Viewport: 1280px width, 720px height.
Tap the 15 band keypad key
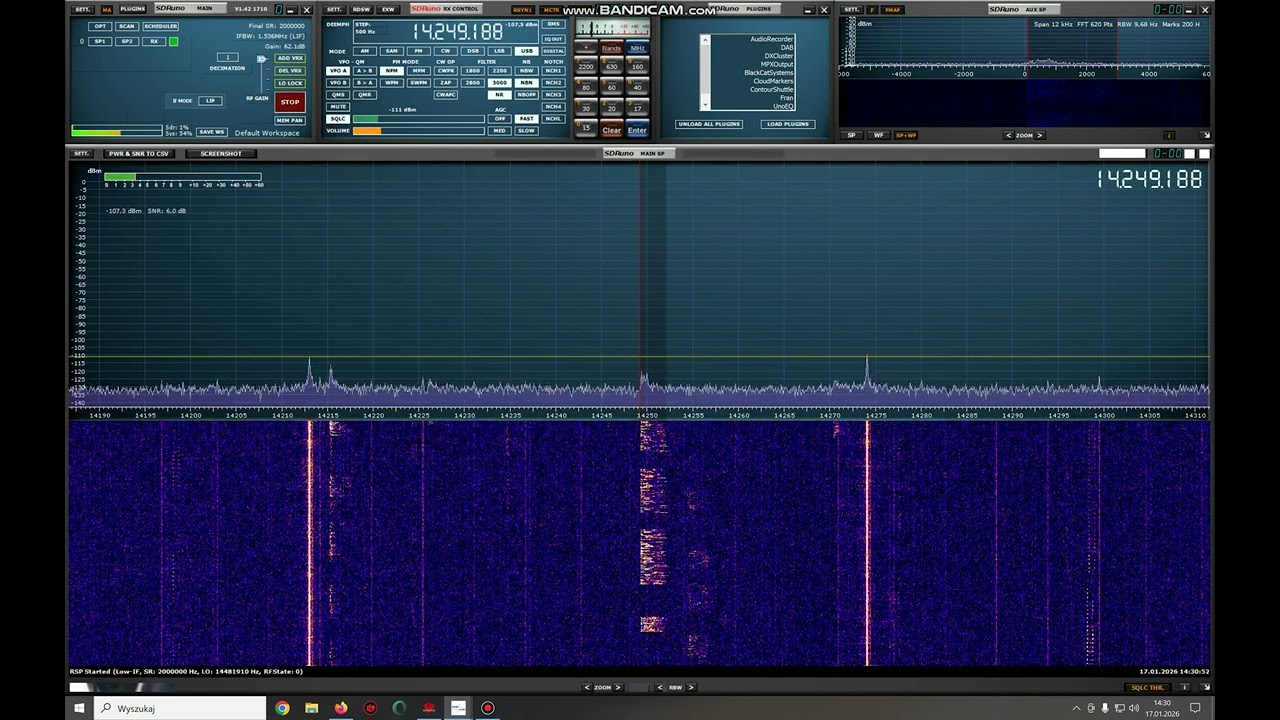586,129
